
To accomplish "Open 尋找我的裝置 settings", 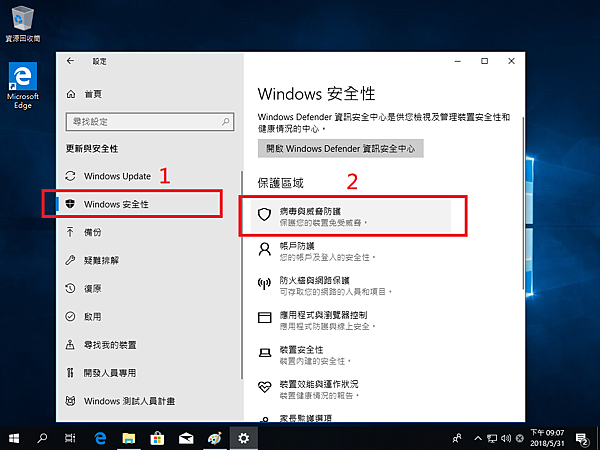I will click(110, 344).
